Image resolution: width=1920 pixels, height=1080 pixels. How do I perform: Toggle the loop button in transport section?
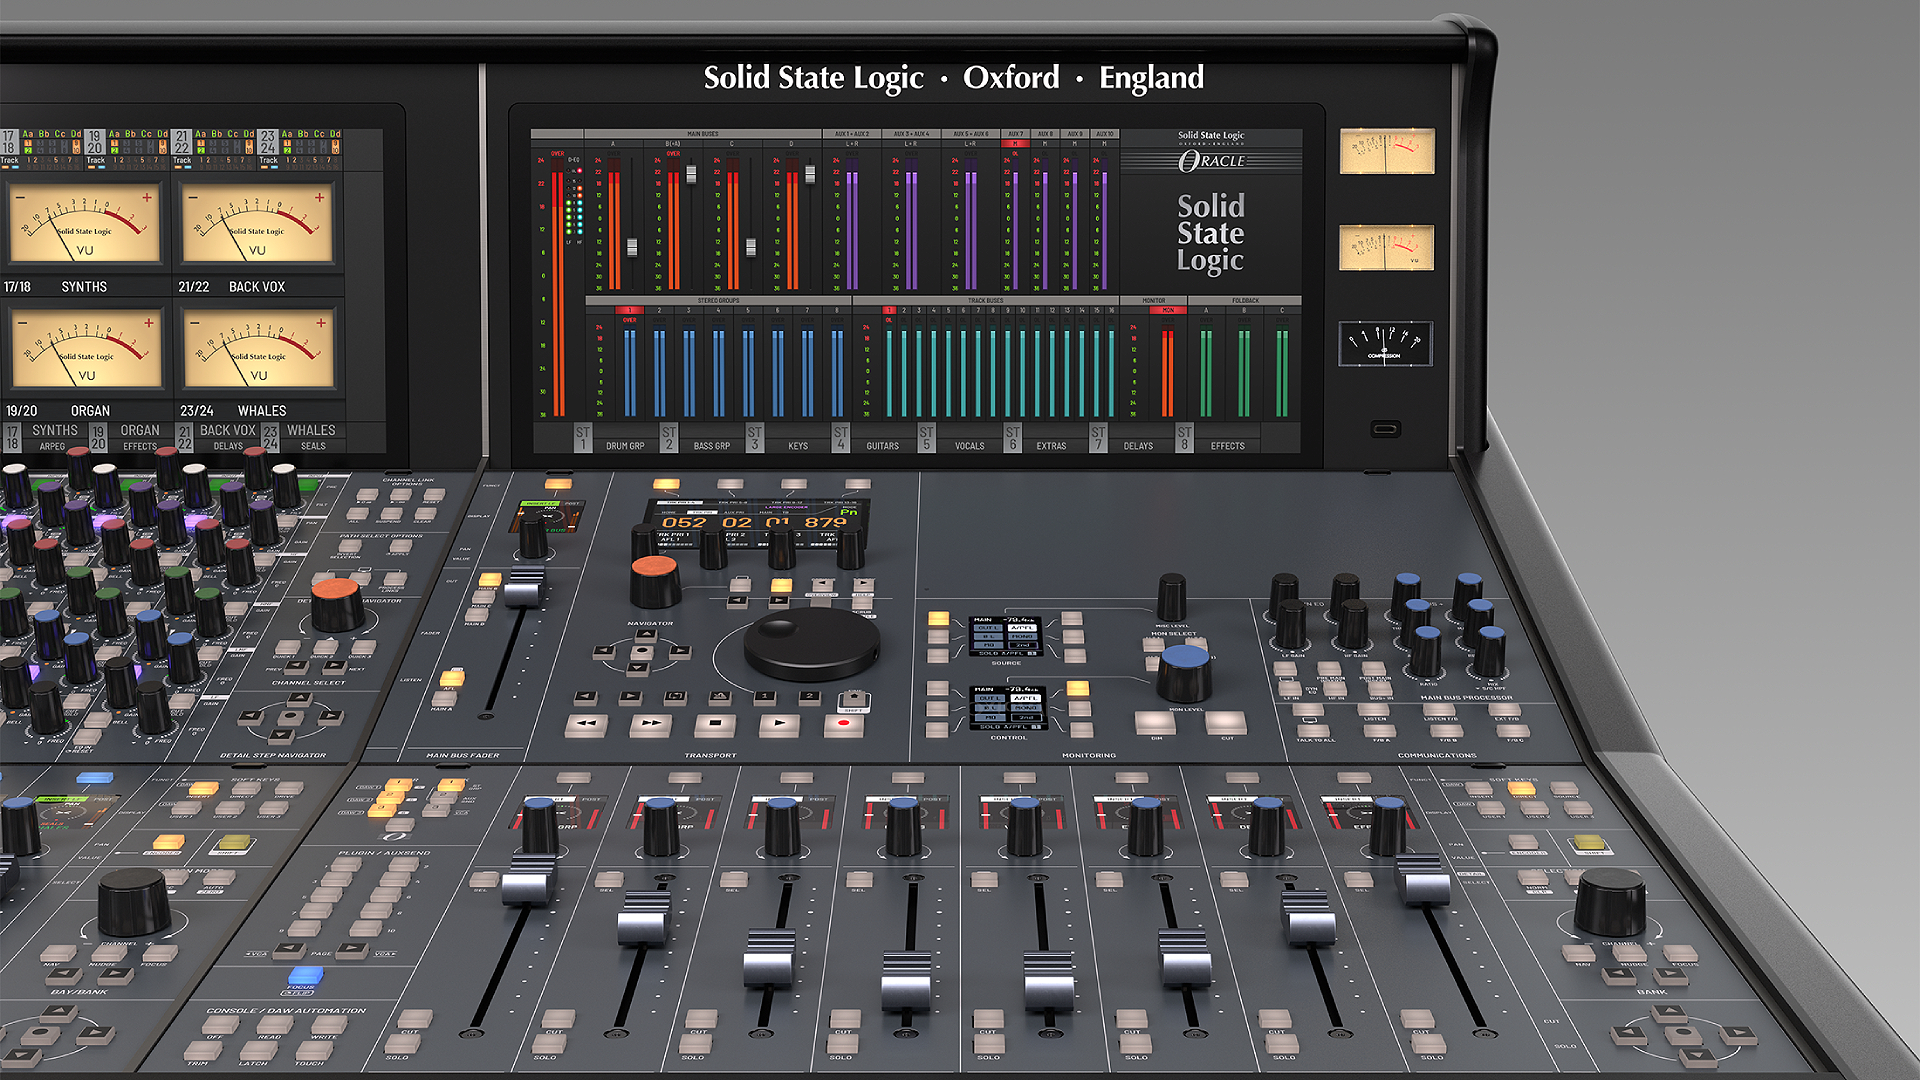click(x=675, y=697)
